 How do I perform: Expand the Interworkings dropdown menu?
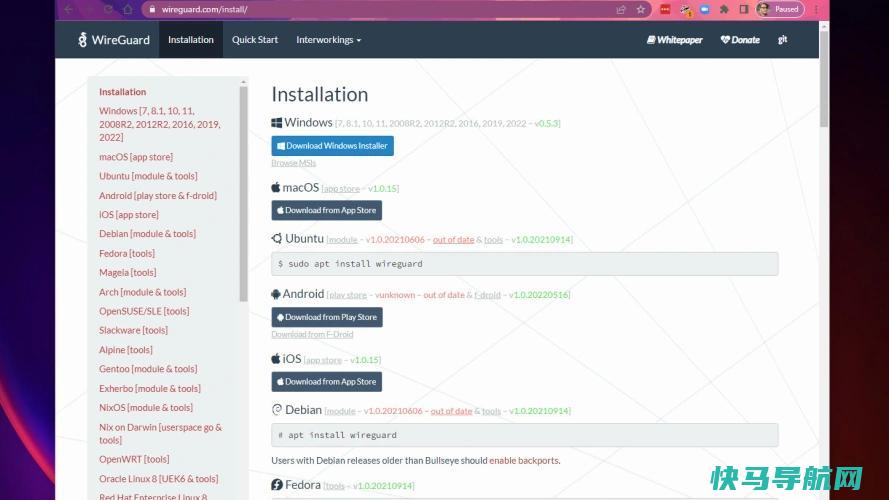(x=328, y=40)
